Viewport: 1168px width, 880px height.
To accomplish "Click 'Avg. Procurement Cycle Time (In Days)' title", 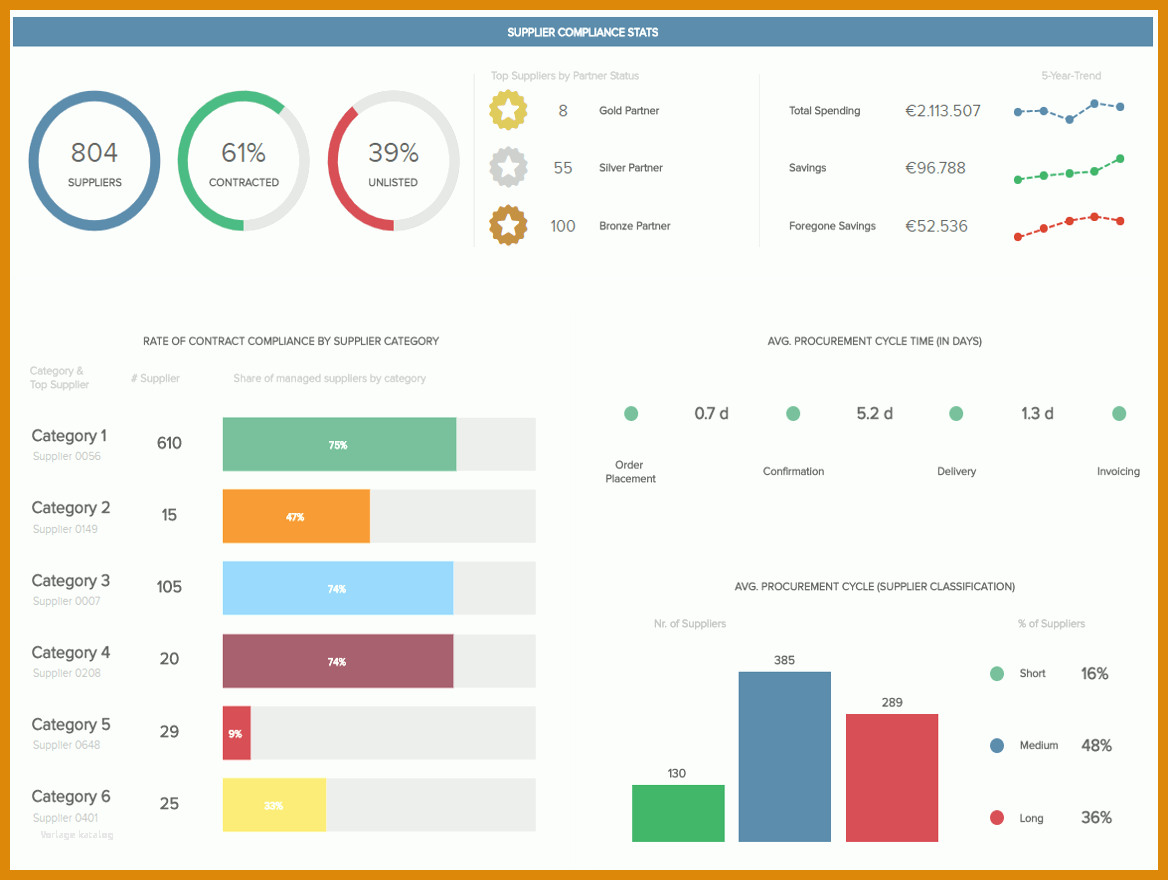I will coord(875,341).
